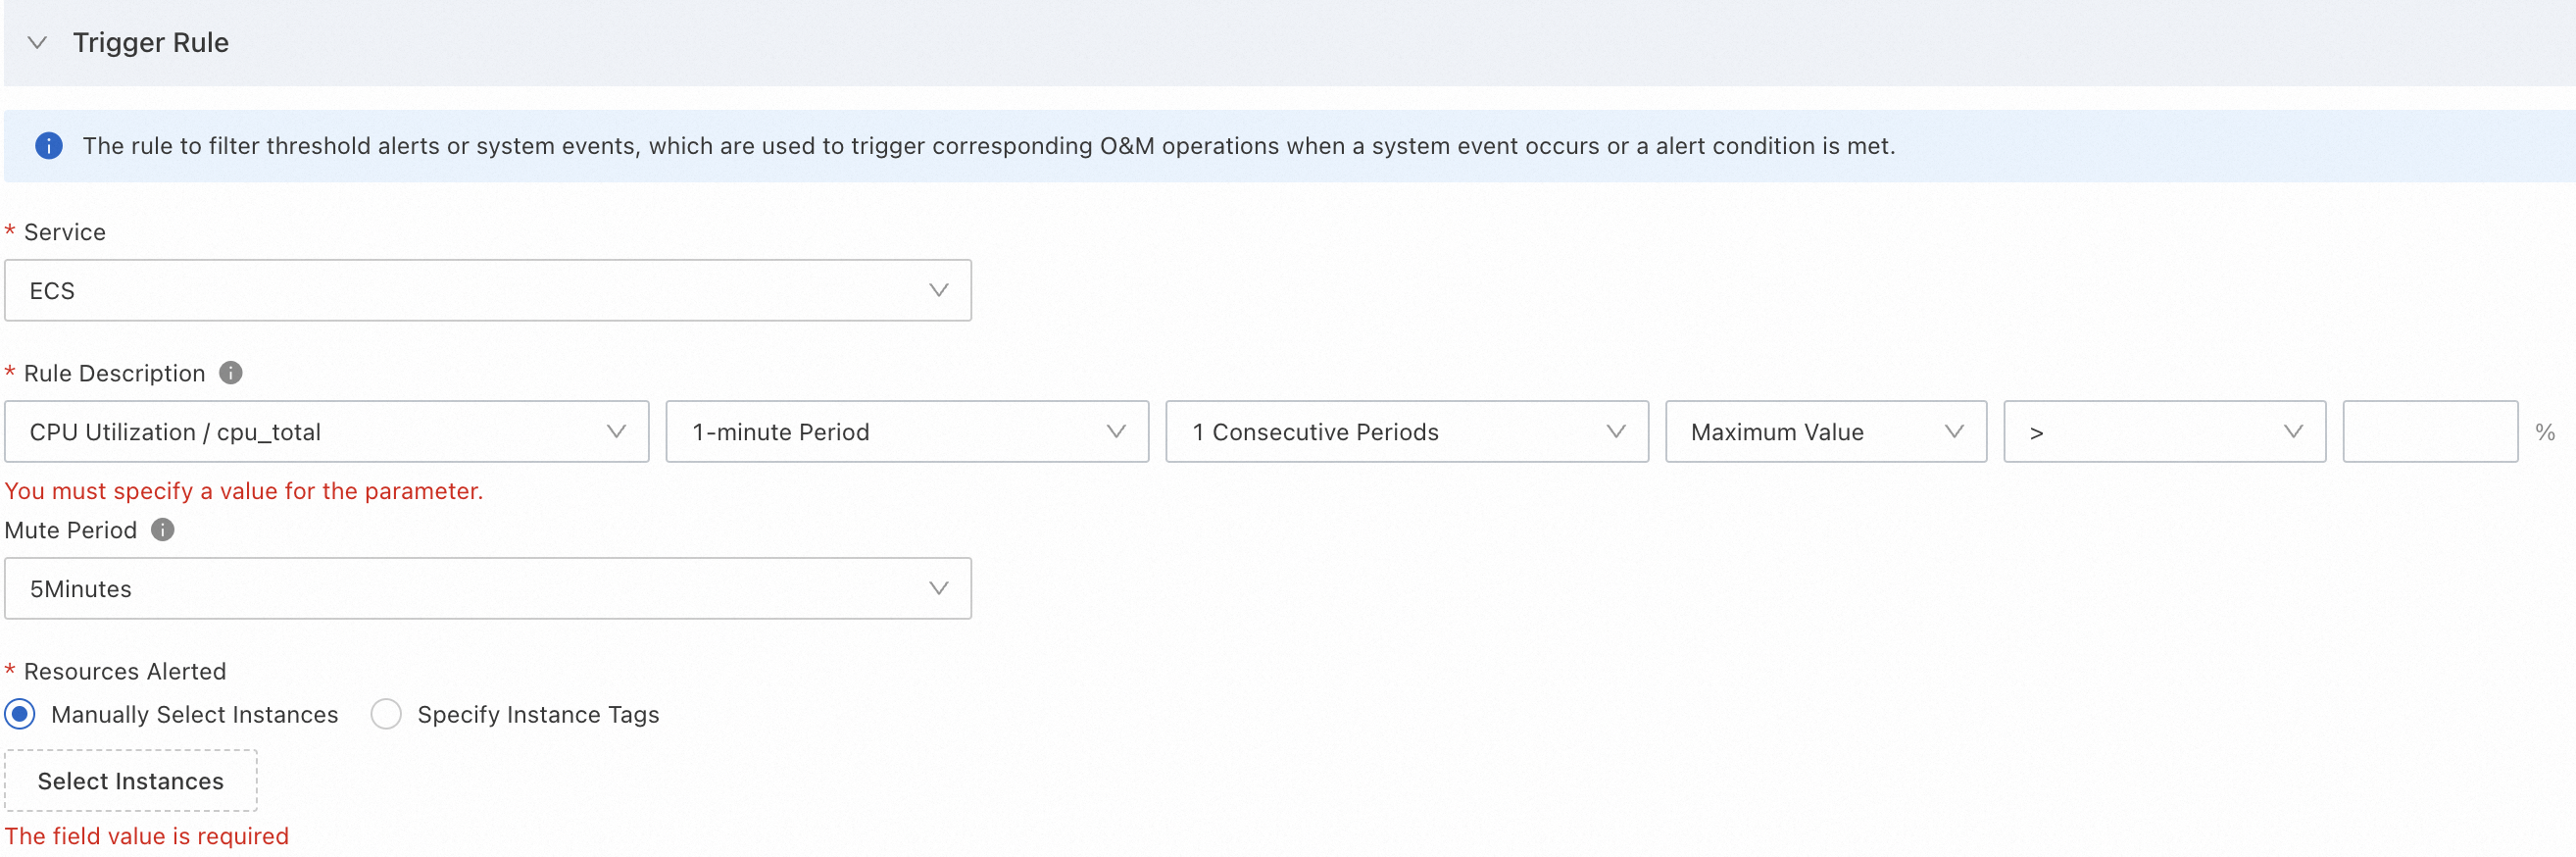Click the Mute Period field label
This screenshot has width=2576, height=857.
point(71,530)
